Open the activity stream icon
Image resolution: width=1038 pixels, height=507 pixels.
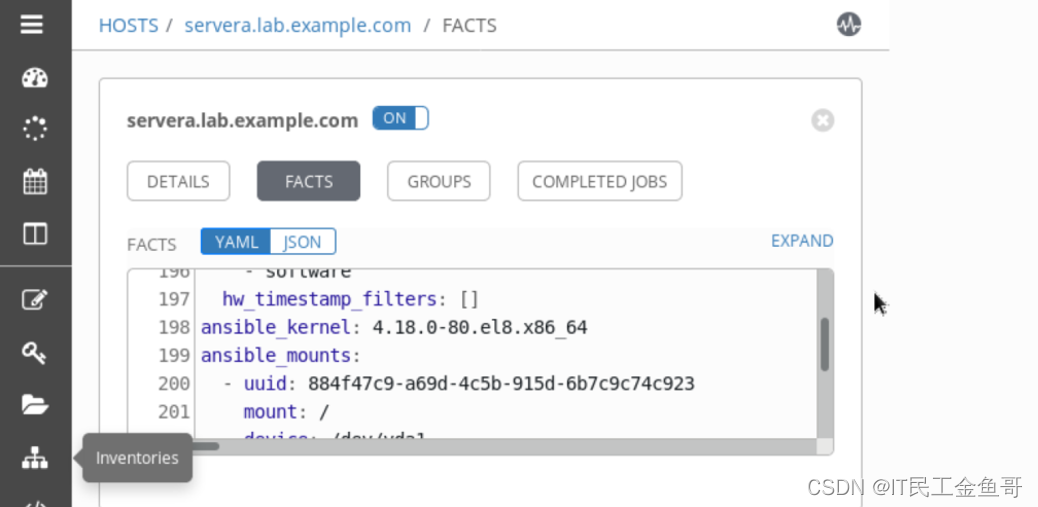pos(849,24)
